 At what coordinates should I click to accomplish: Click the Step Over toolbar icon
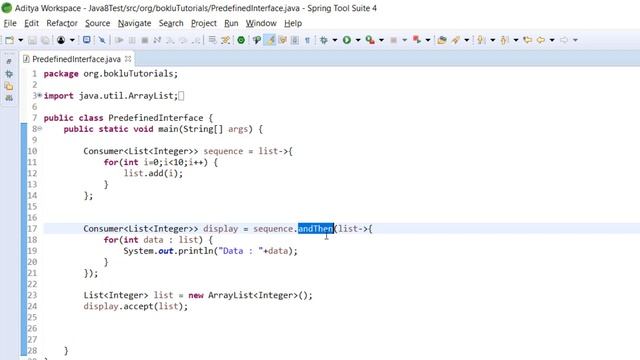(183, 40)
